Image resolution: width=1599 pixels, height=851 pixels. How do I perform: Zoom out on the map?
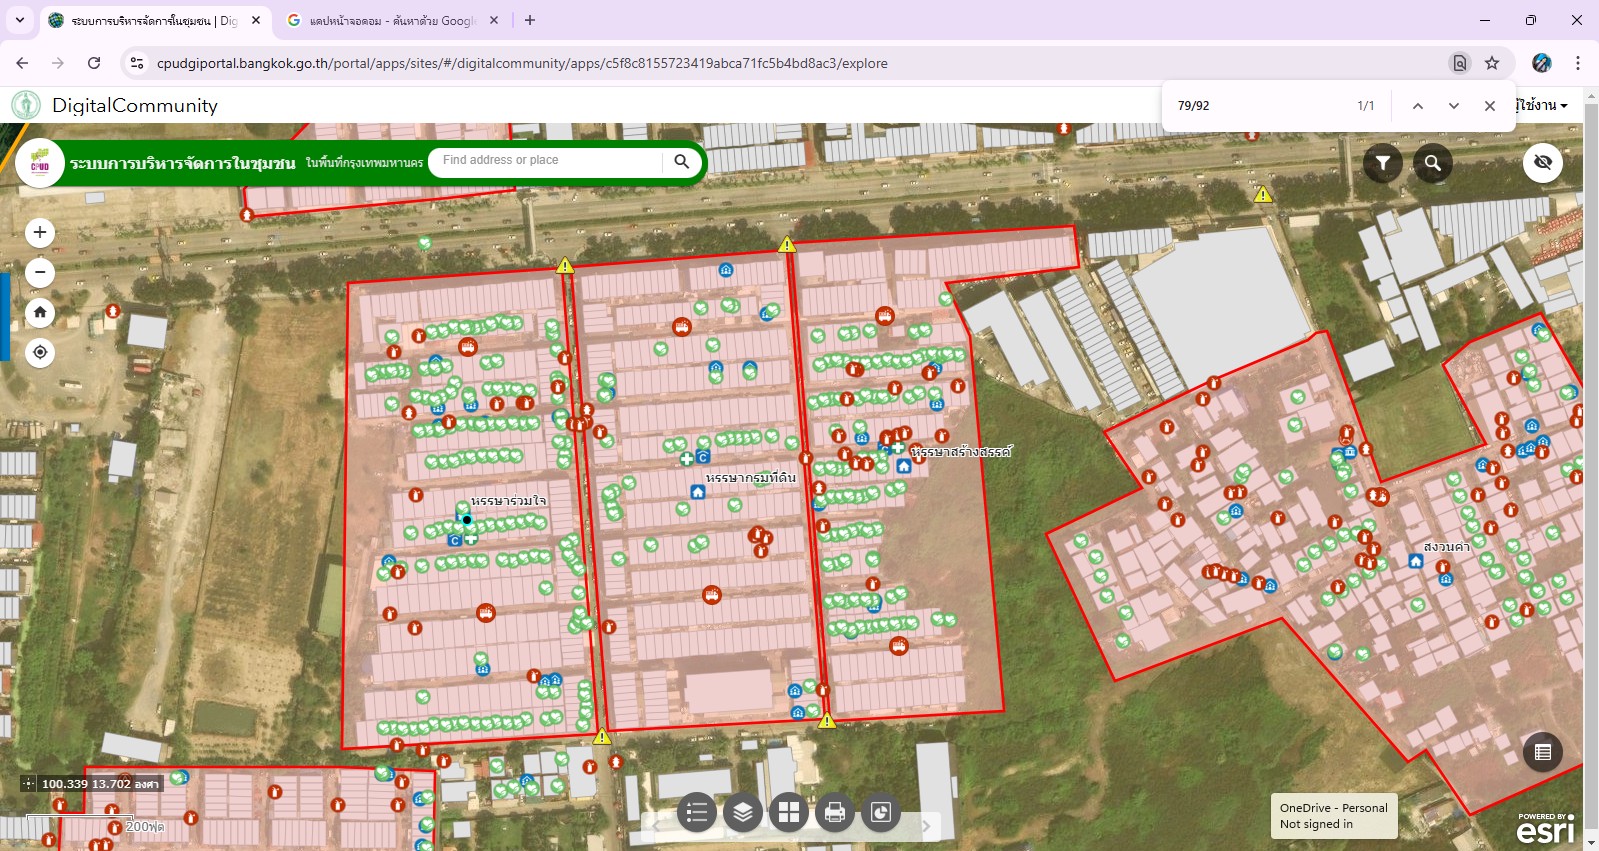[x=40, y=272]
